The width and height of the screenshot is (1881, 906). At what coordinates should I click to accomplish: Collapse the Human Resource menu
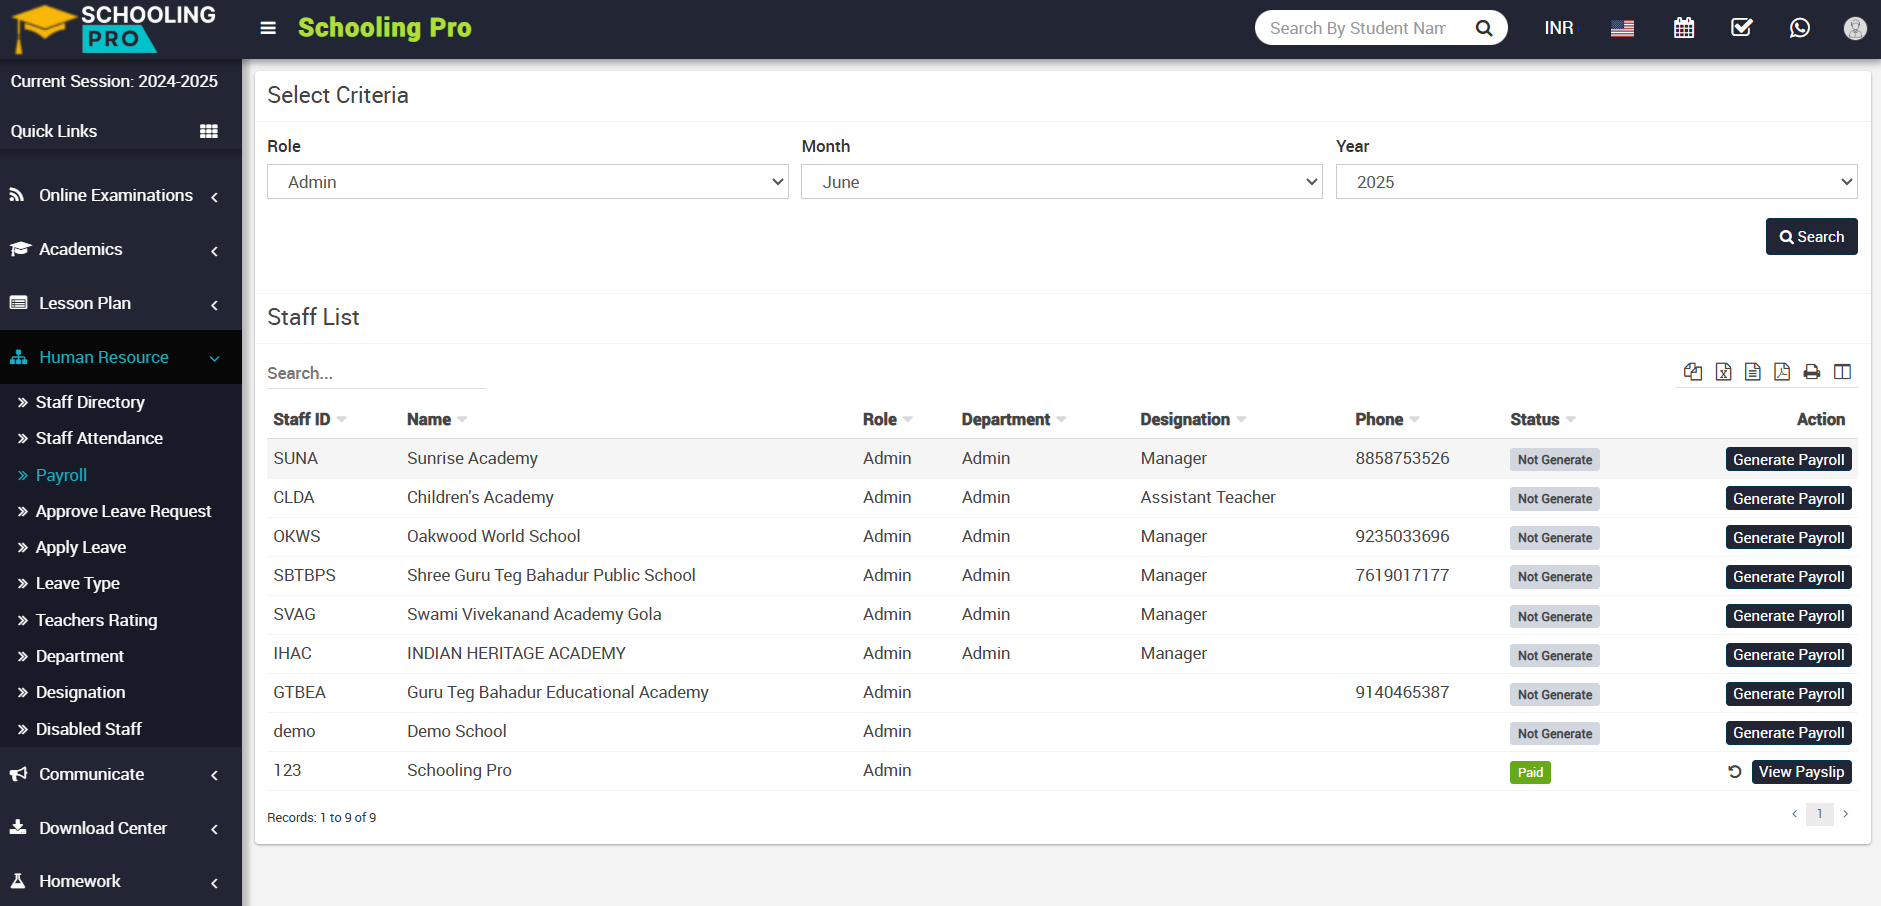[x=121, y=358]
